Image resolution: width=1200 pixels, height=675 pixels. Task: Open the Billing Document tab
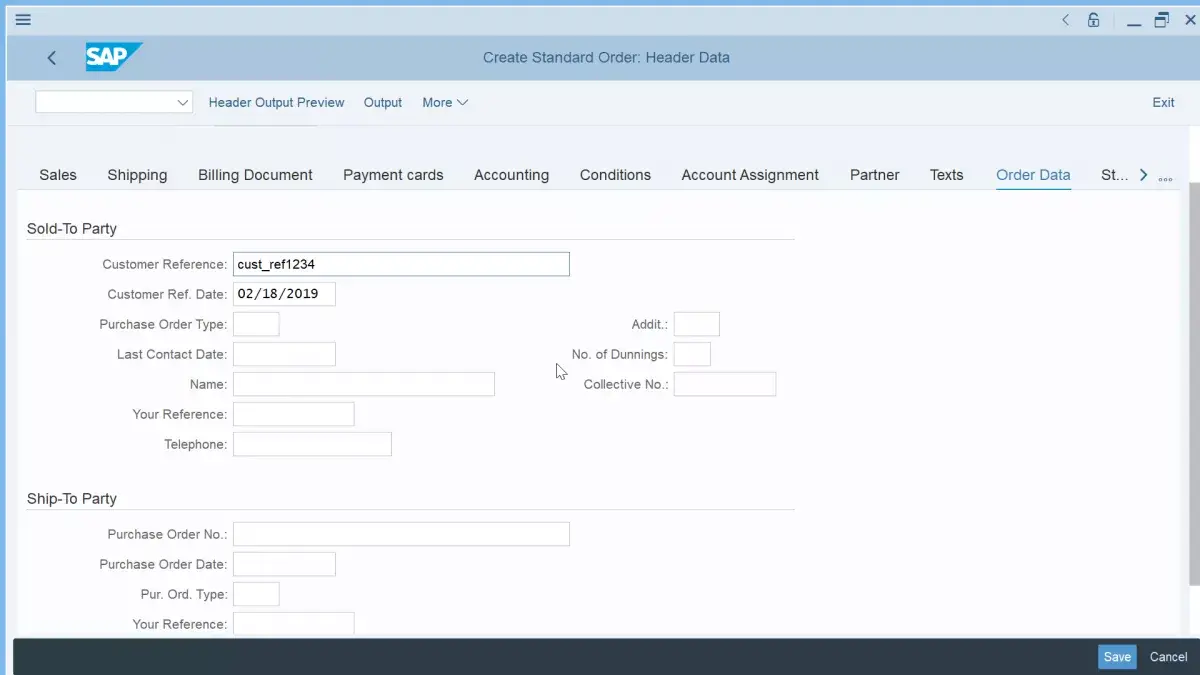255,174
